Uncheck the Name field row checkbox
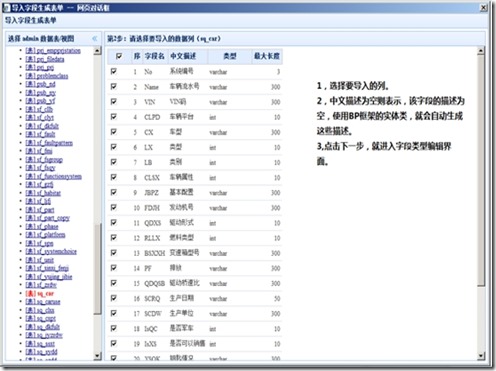496x371 pixels. (114, 86)
